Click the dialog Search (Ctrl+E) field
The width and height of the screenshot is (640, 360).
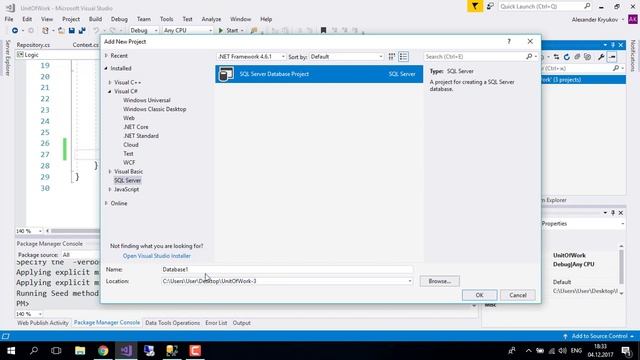474,57
